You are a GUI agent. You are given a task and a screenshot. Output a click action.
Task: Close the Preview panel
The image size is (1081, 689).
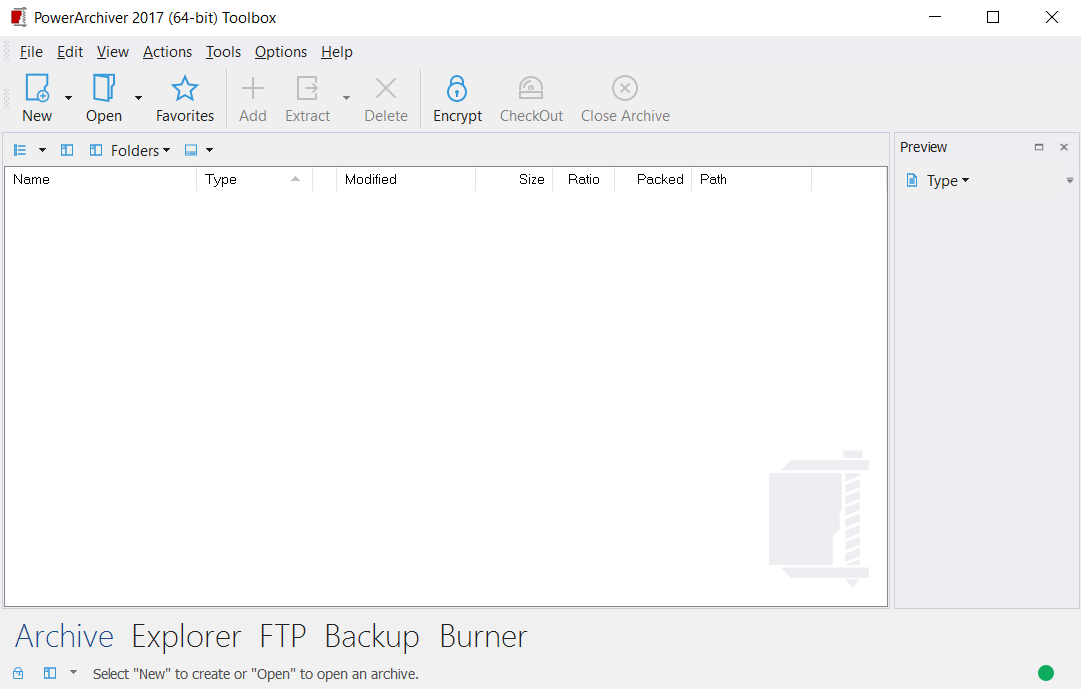1064,147
